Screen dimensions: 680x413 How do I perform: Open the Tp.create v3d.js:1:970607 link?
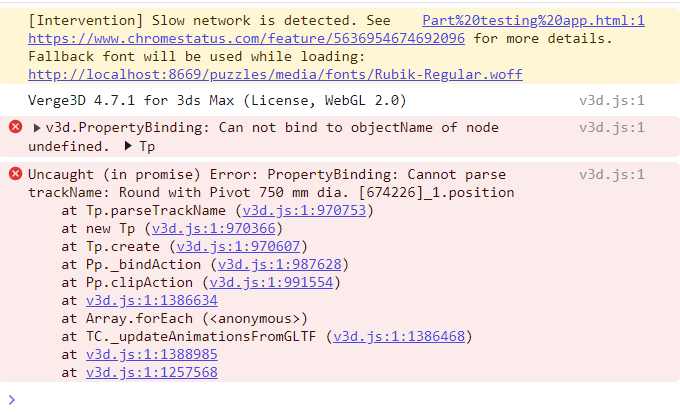(238, 246)
